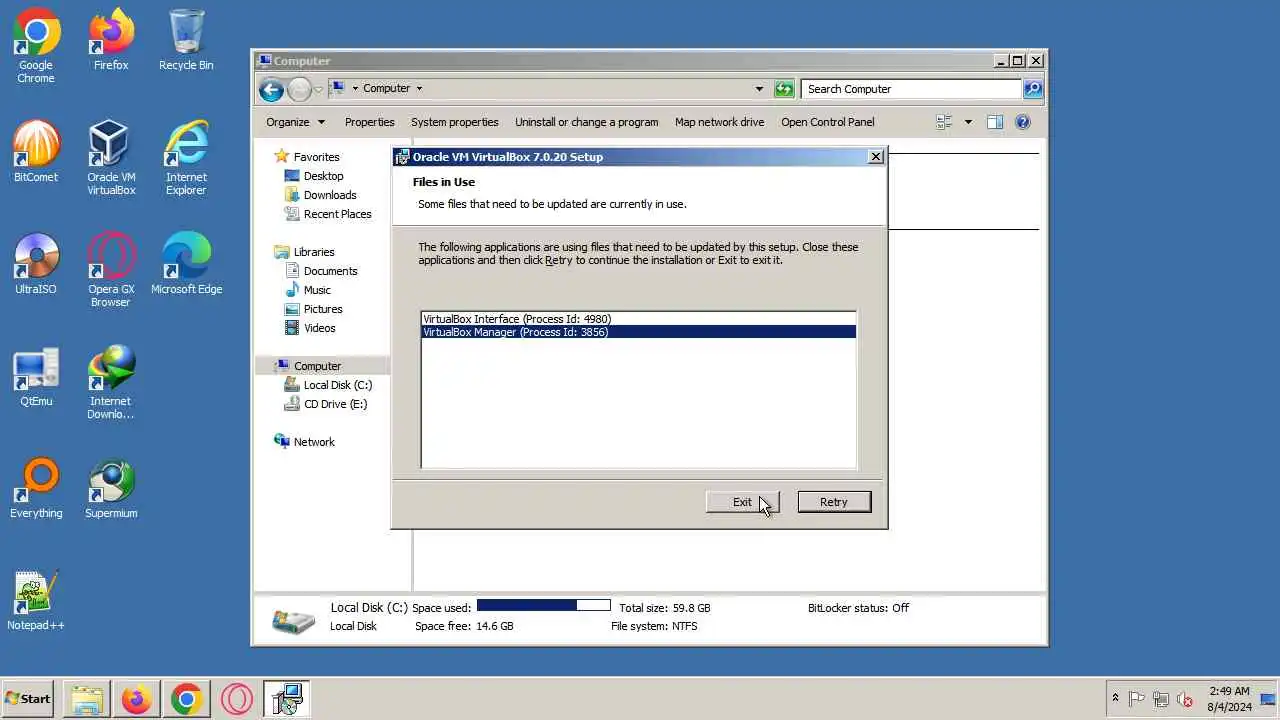Click the change your view icon
The width and height of the screenshot is (1280, 720).
pos(944,122)
